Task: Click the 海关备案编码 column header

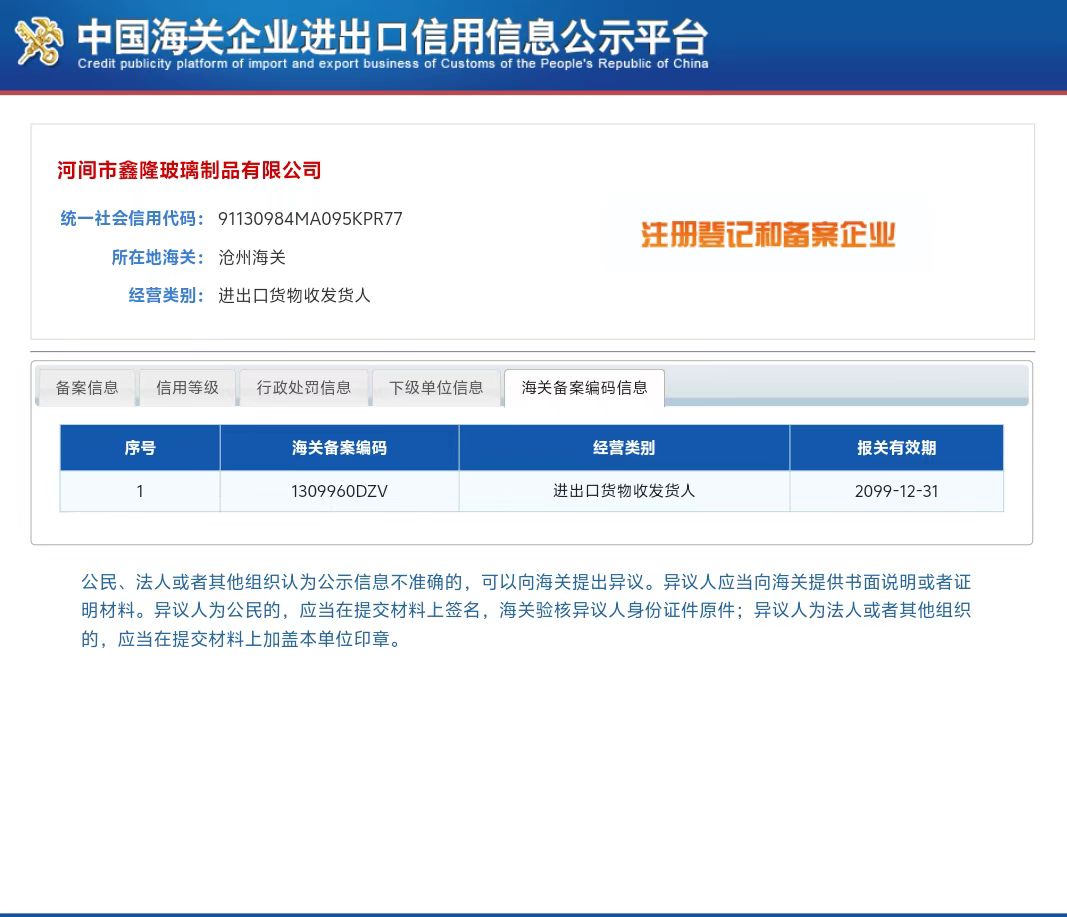Action: point(340,448)
